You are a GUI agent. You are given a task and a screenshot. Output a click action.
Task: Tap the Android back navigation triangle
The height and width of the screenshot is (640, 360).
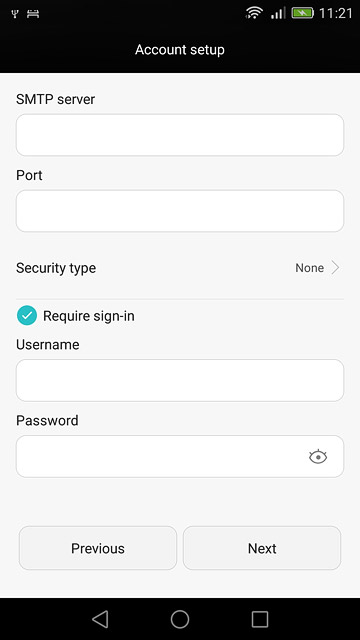100,619
